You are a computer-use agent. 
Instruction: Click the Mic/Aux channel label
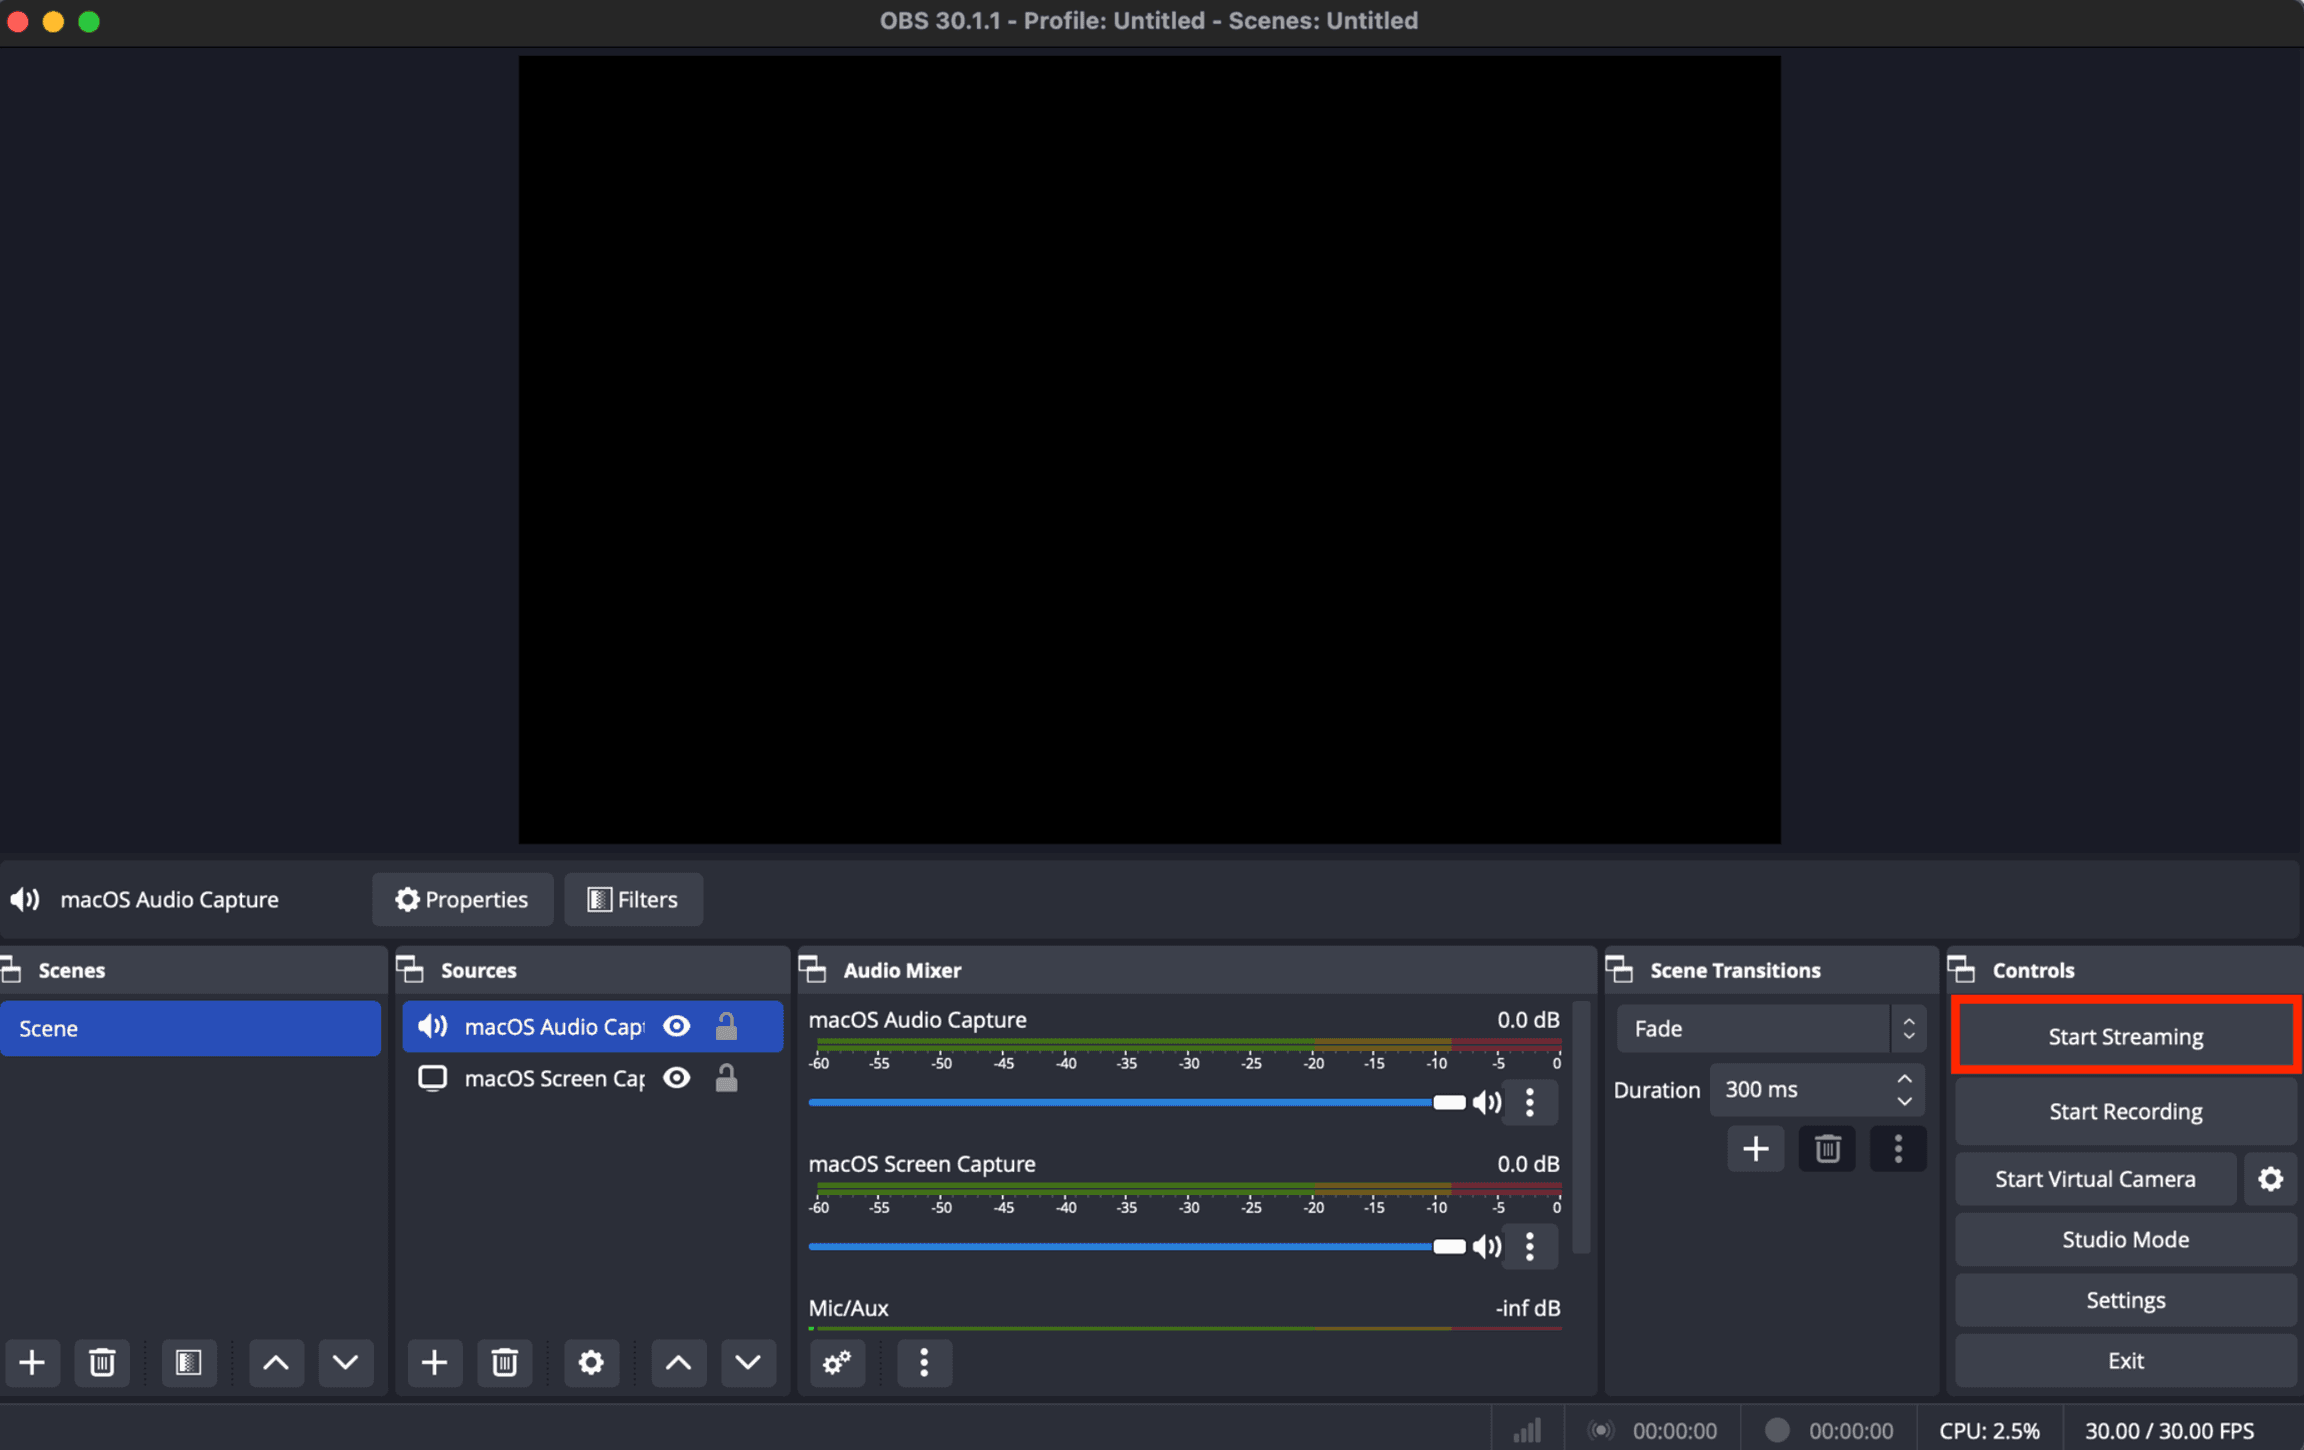click(x=848, y=1308)
